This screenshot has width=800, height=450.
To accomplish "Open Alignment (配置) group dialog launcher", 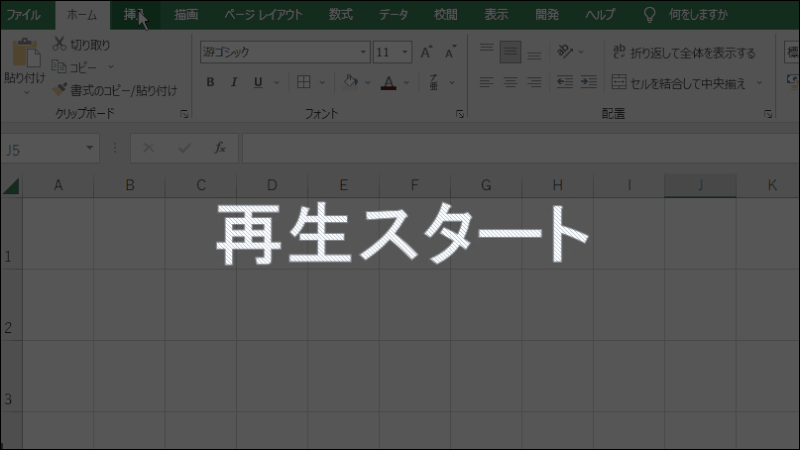I will coord(768,114).
